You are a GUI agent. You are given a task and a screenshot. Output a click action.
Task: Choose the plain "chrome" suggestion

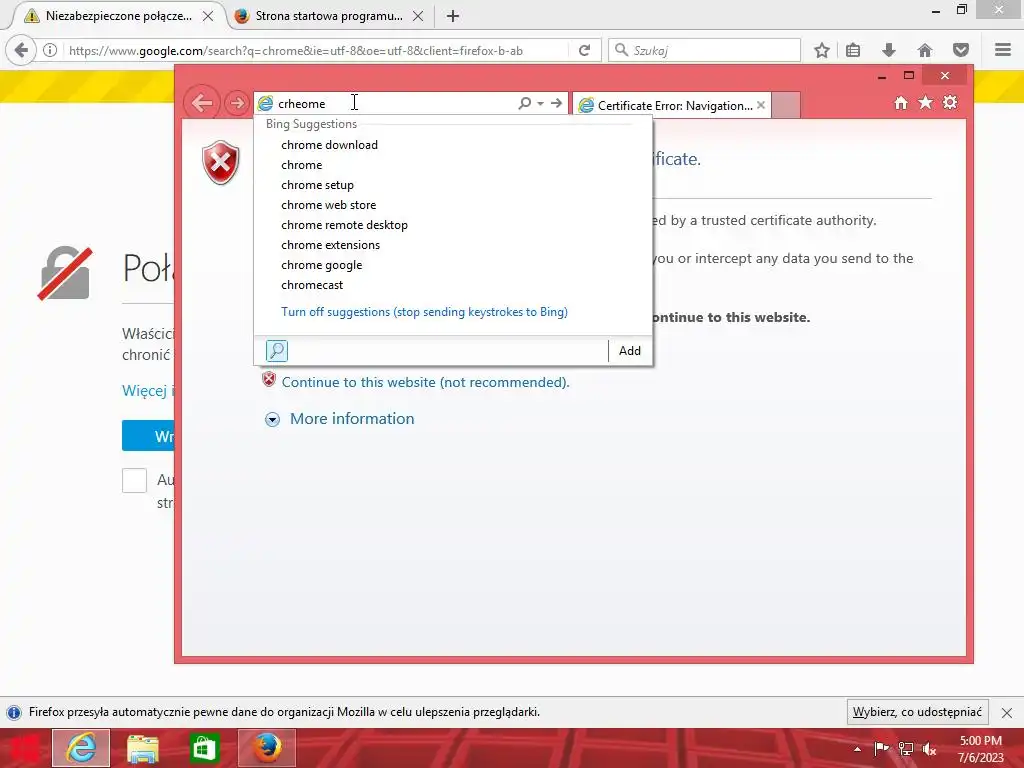tap(302, 165)
